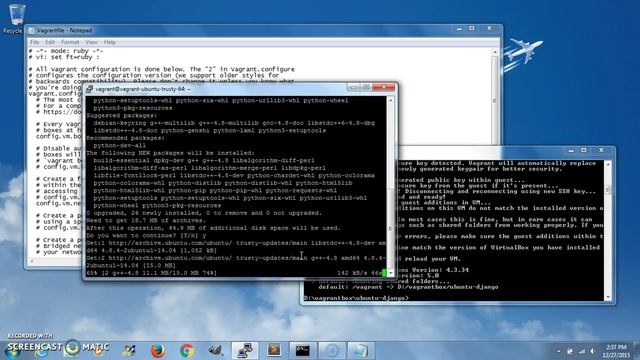Click the 'Vagrantfile - Notepad' title bar text
Viewport: 640px width, 360px height.
[64, 31]
